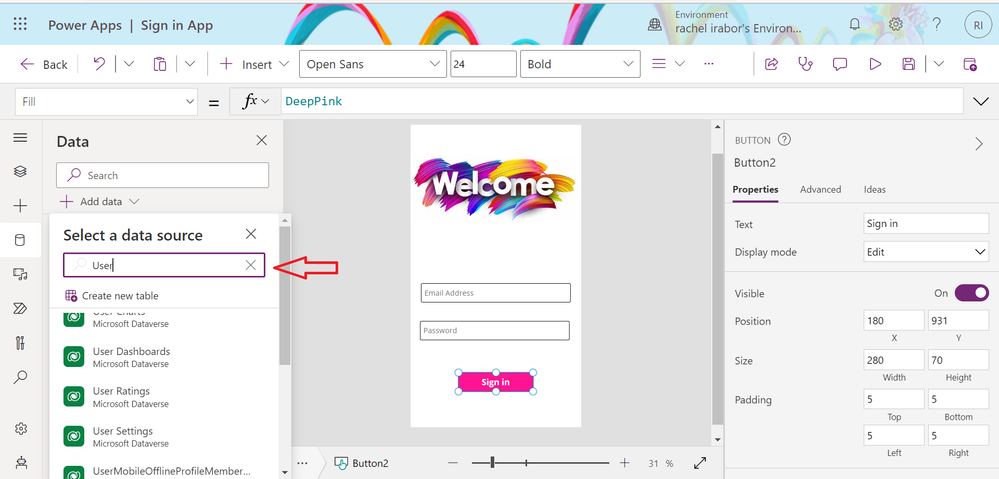Open the Virtual agent icon in sidebar
The height and width of the screenshot is (479, 999).
click(x=20, y=462)
